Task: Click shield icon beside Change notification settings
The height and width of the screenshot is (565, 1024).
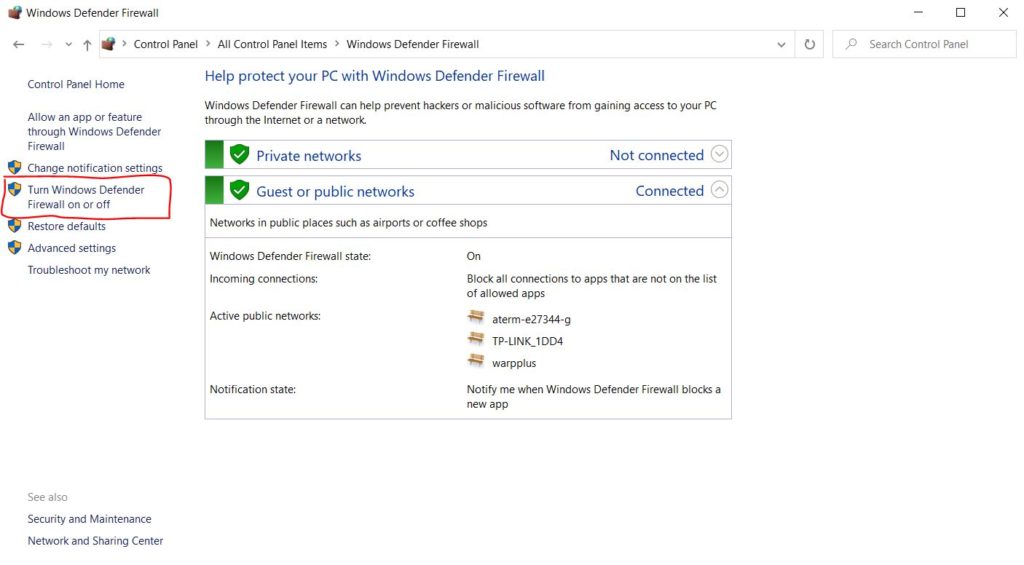Action: [x=14, y=167]
